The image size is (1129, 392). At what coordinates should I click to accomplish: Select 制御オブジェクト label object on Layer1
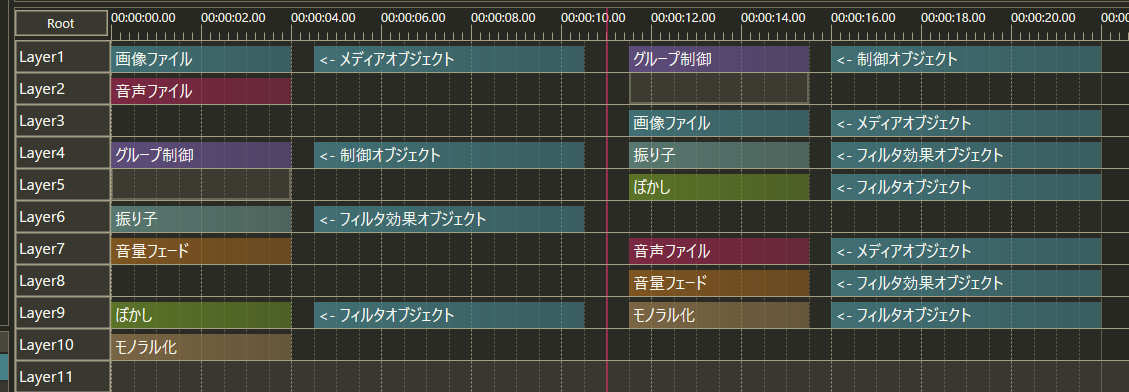[x=966, y=59]
